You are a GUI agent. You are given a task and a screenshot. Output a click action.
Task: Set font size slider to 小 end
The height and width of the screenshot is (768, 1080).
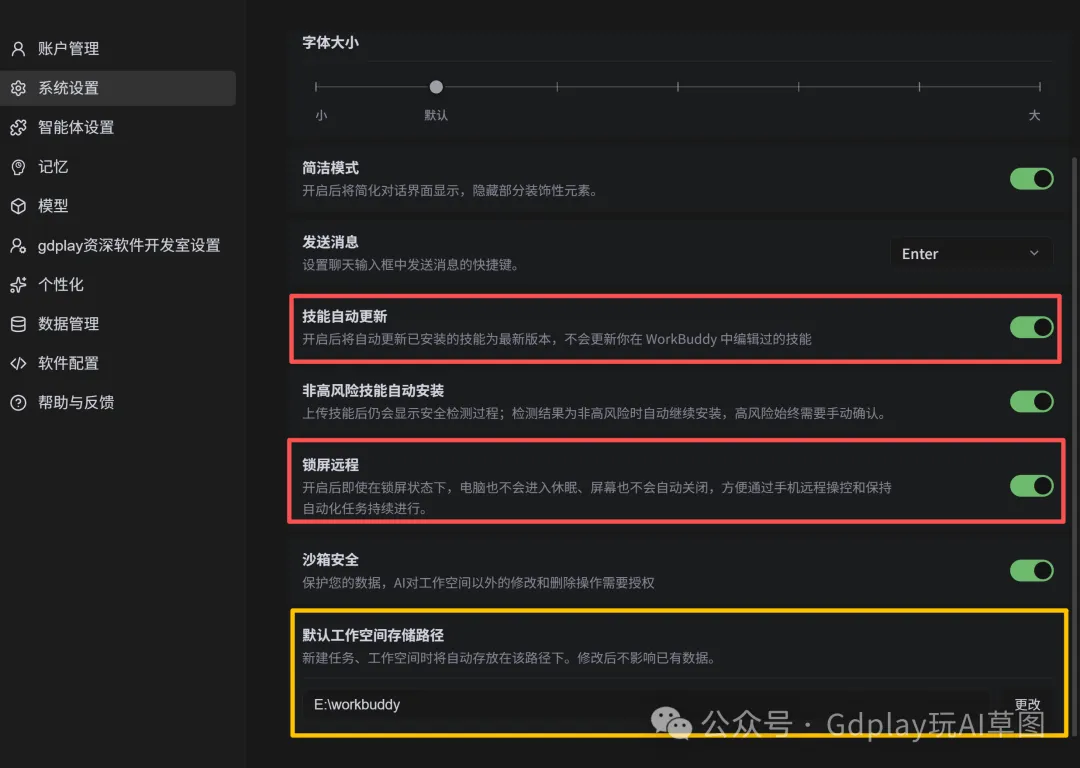coord(316,87)
